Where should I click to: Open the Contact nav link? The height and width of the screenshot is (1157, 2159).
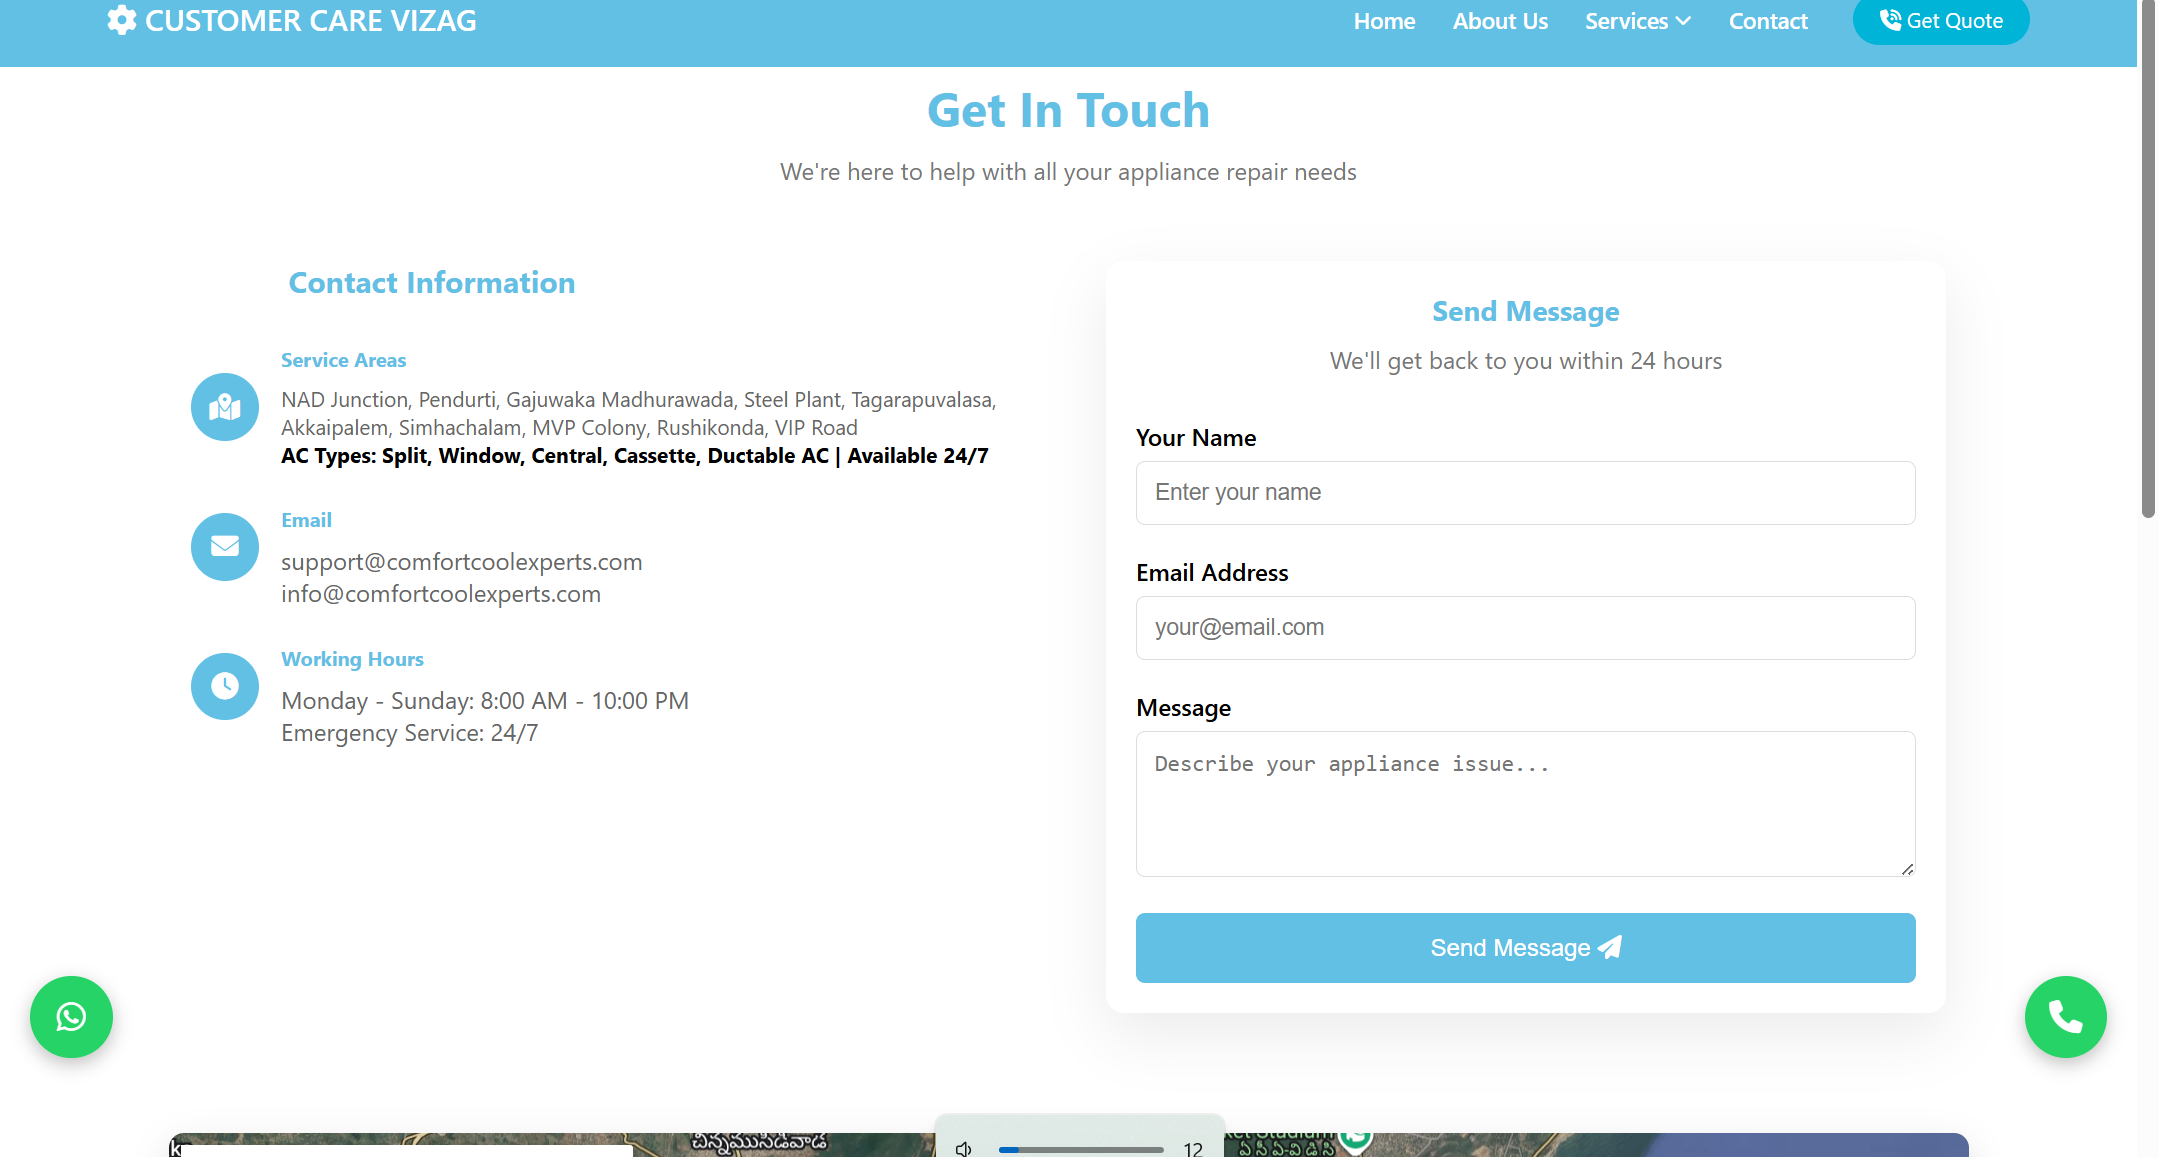(1767, 21)
